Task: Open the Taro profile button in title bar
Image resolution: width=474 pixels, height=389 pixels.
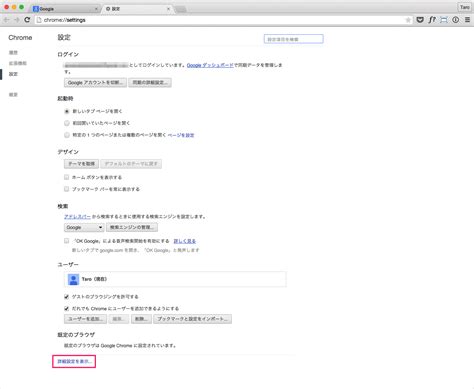Action: click(465, 7)
